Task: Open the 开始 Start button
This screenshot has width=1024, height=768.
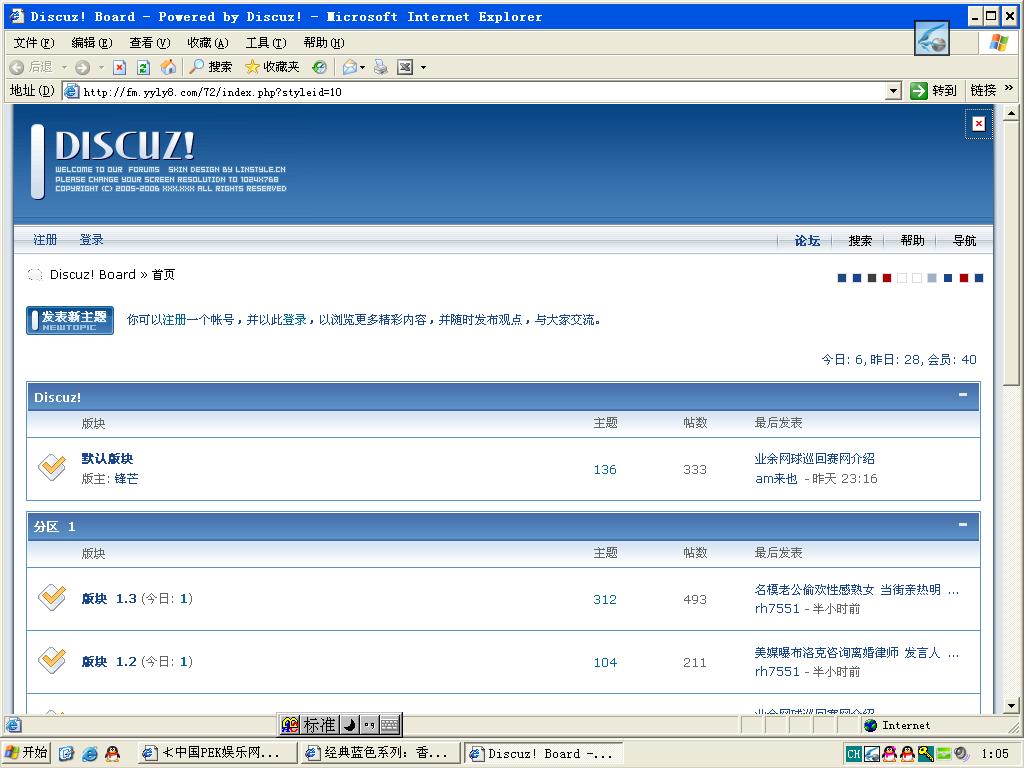Action: pos(26,753)
